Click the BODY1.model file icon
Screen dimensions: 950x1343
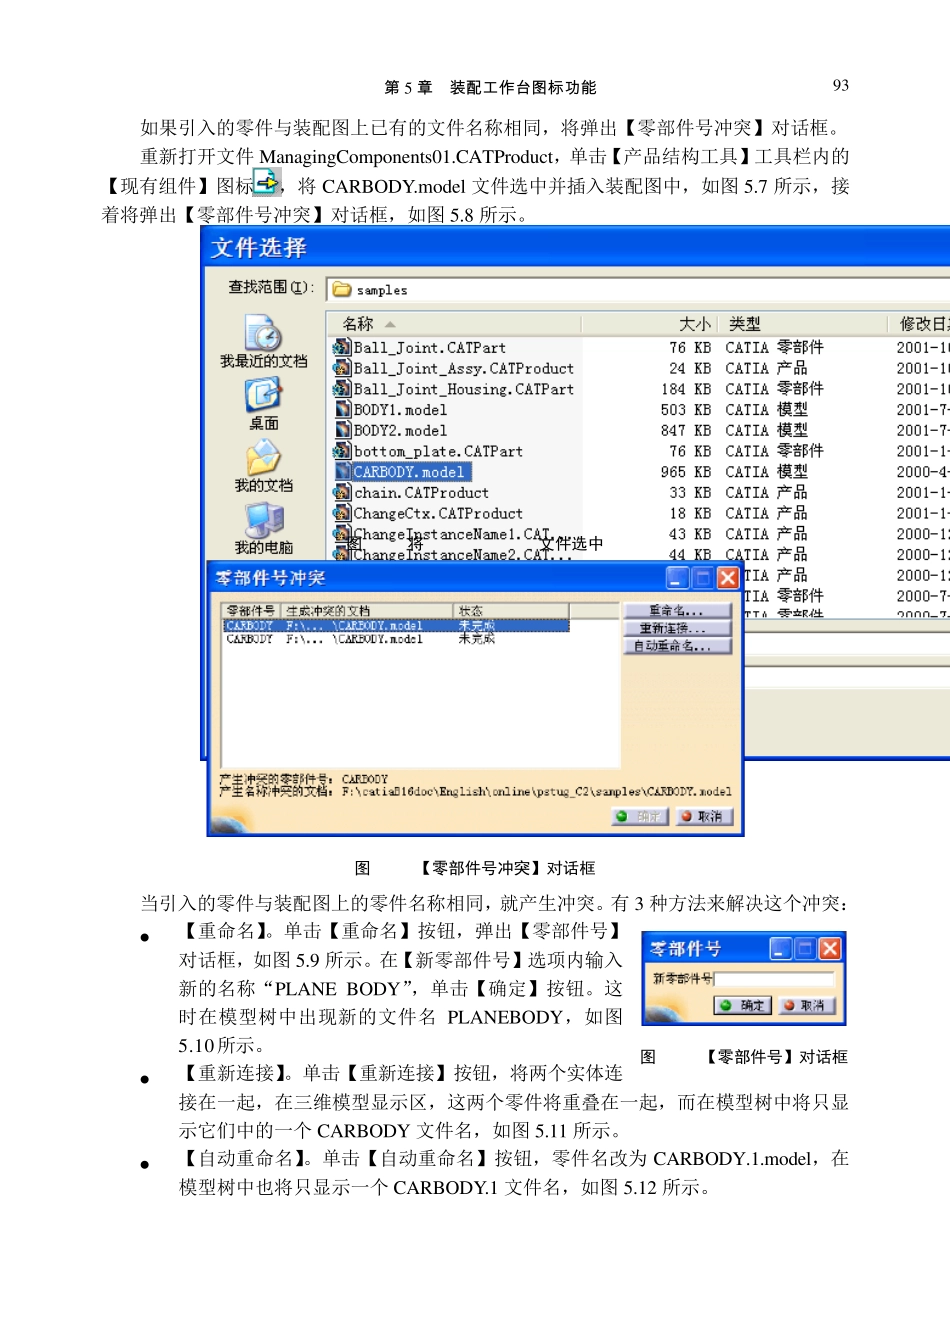343,410
